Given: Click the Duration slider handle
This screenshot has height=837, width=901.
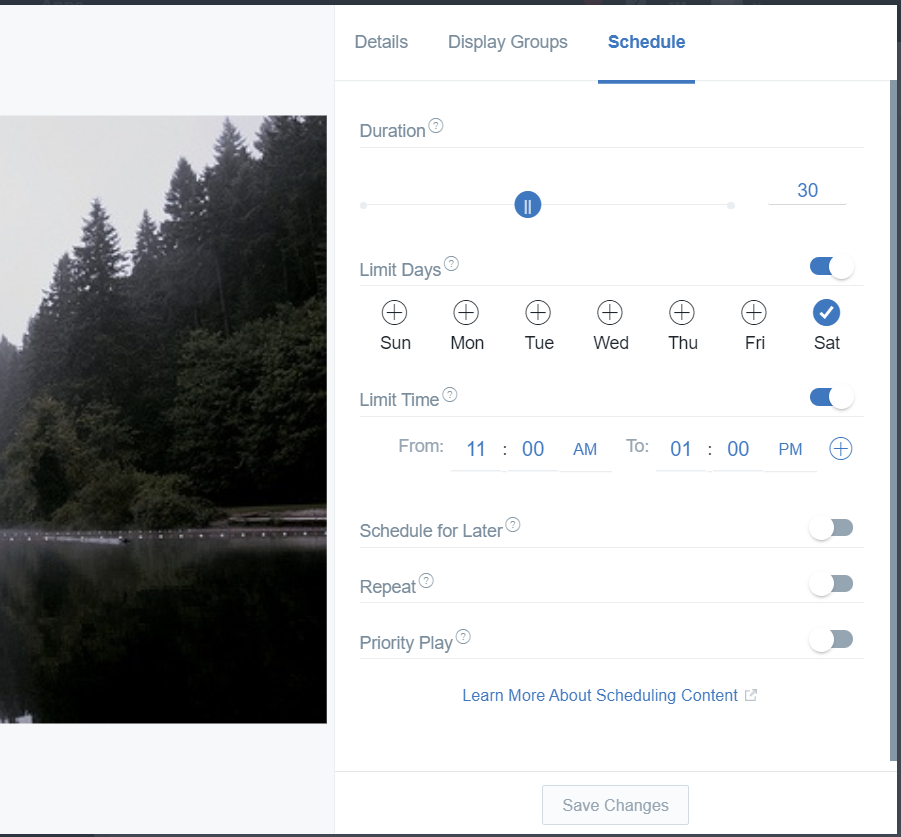Looking at the screenshot, I should 527,204.
